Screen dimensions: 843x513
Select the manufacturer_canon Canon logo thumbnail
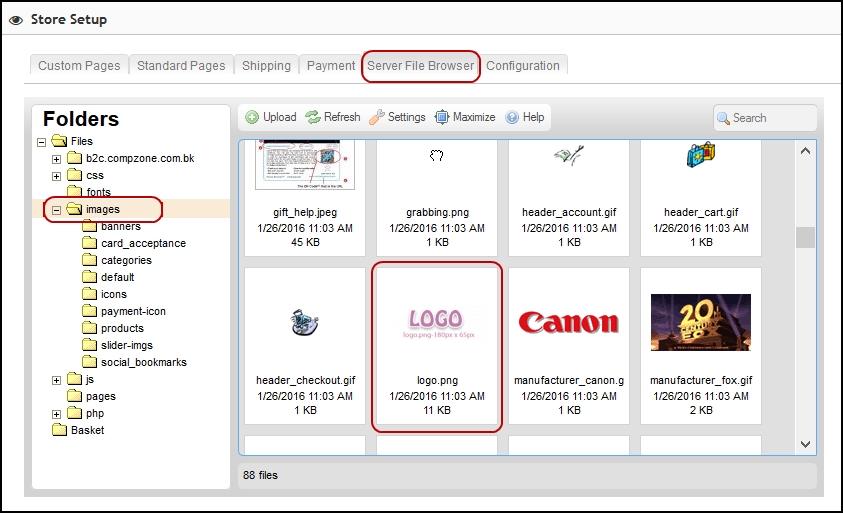(569, 323)
